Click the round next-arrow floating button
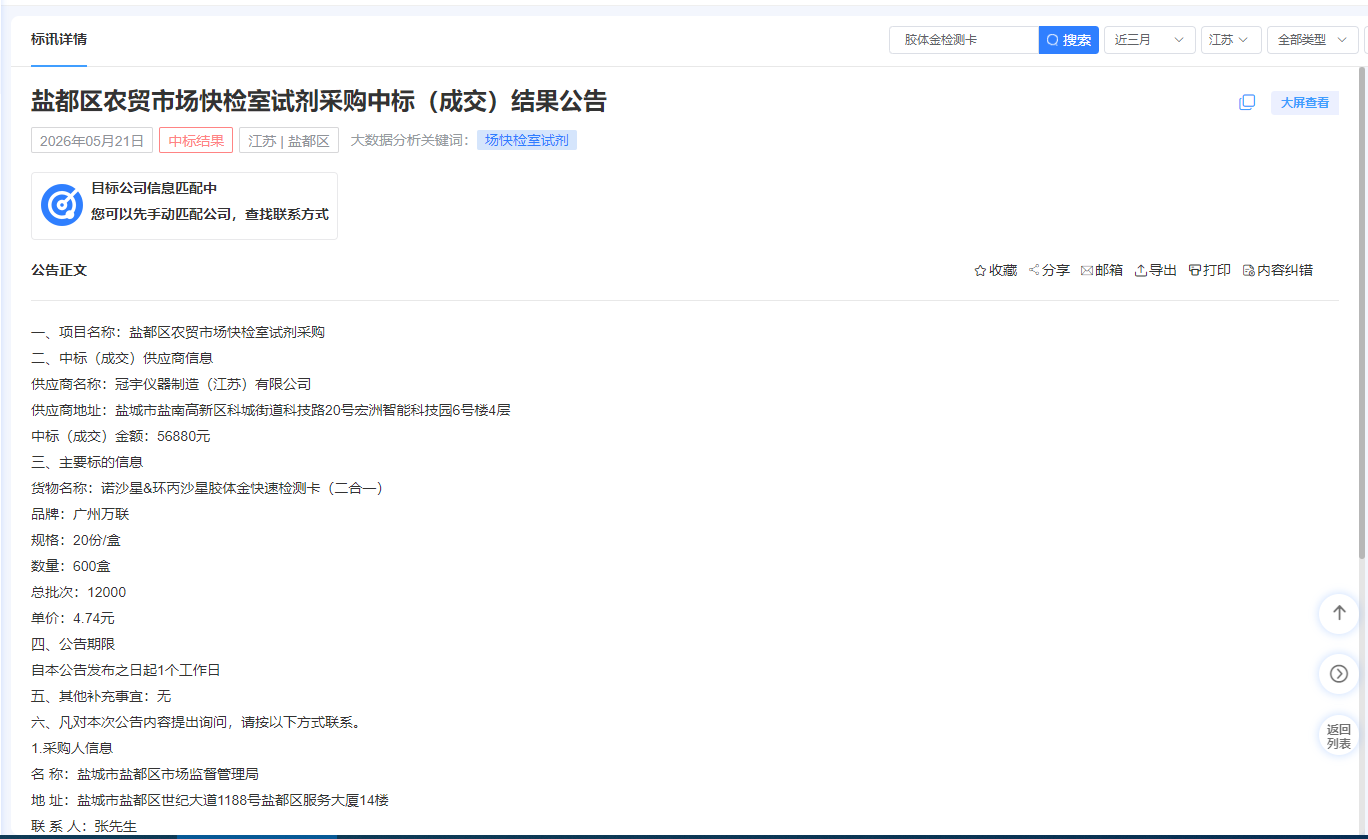Viewport: 1368px width, 839px height. point(1339,674)
